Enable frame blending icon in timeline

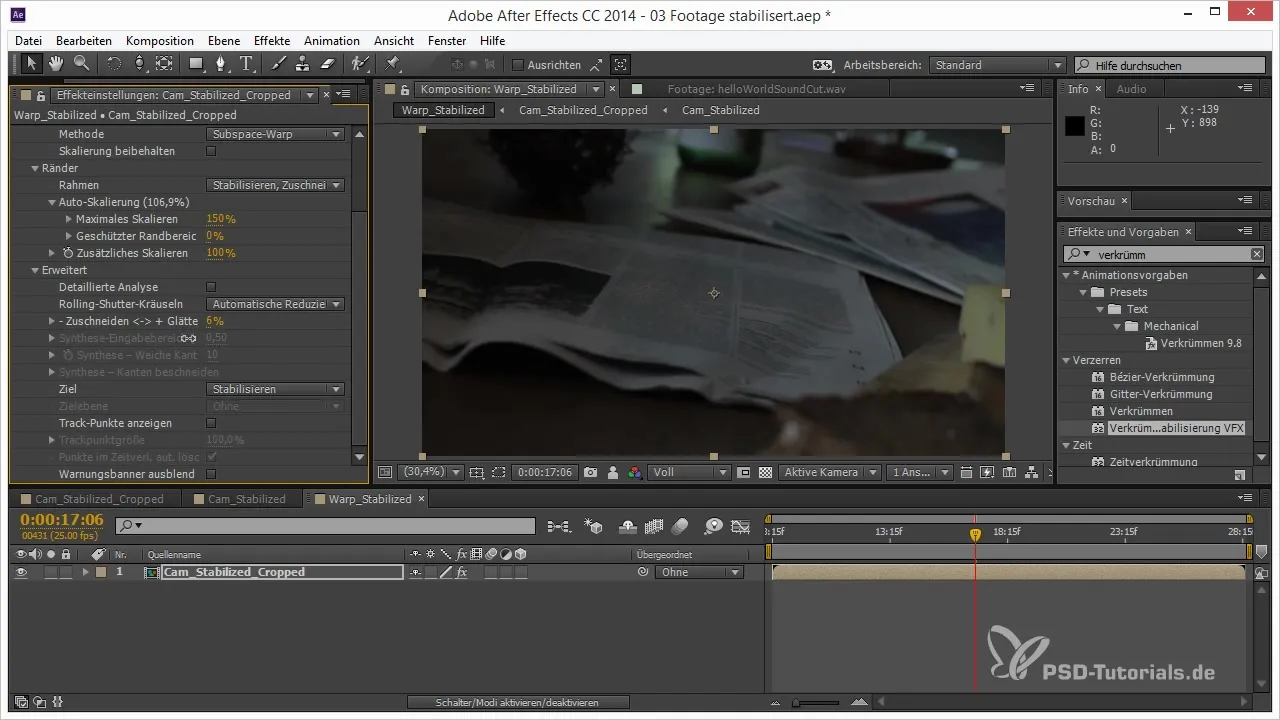pos(656,525)
